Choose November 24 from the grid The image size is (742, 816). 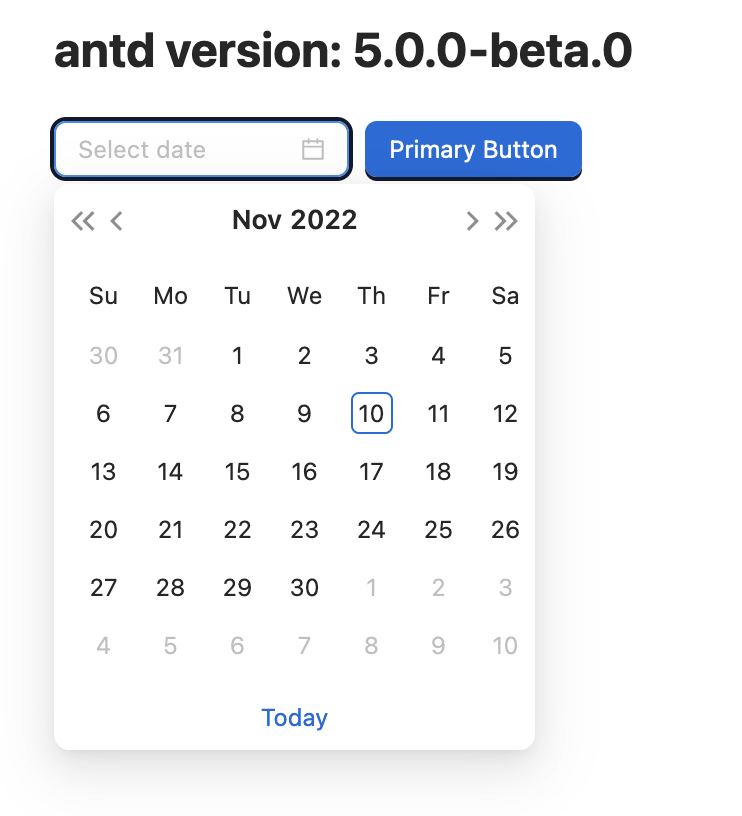click(371, 529)
